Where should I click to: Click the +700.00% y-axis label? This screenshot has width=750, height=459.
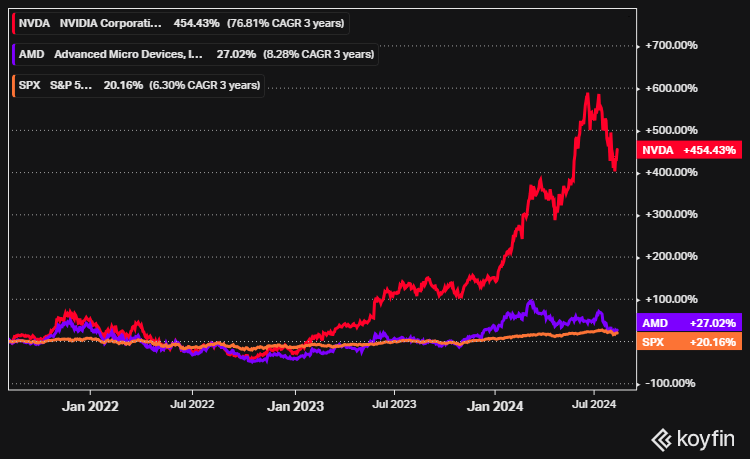672,46
